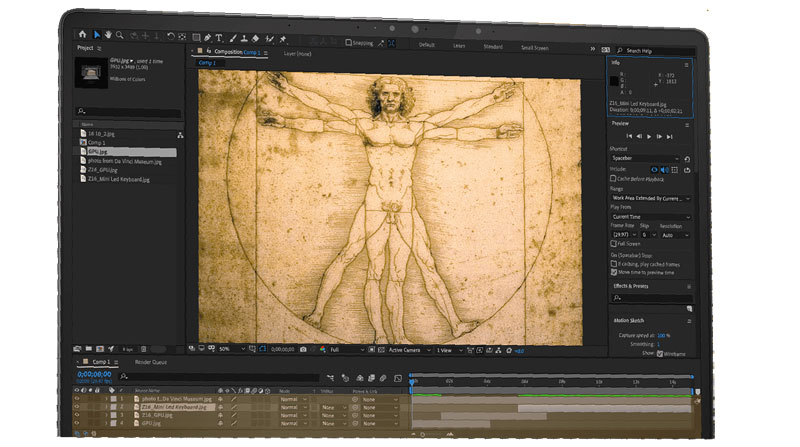Select the Hand tool
Image resolution: width=800 pixels, height=447 pixels.
108,35
